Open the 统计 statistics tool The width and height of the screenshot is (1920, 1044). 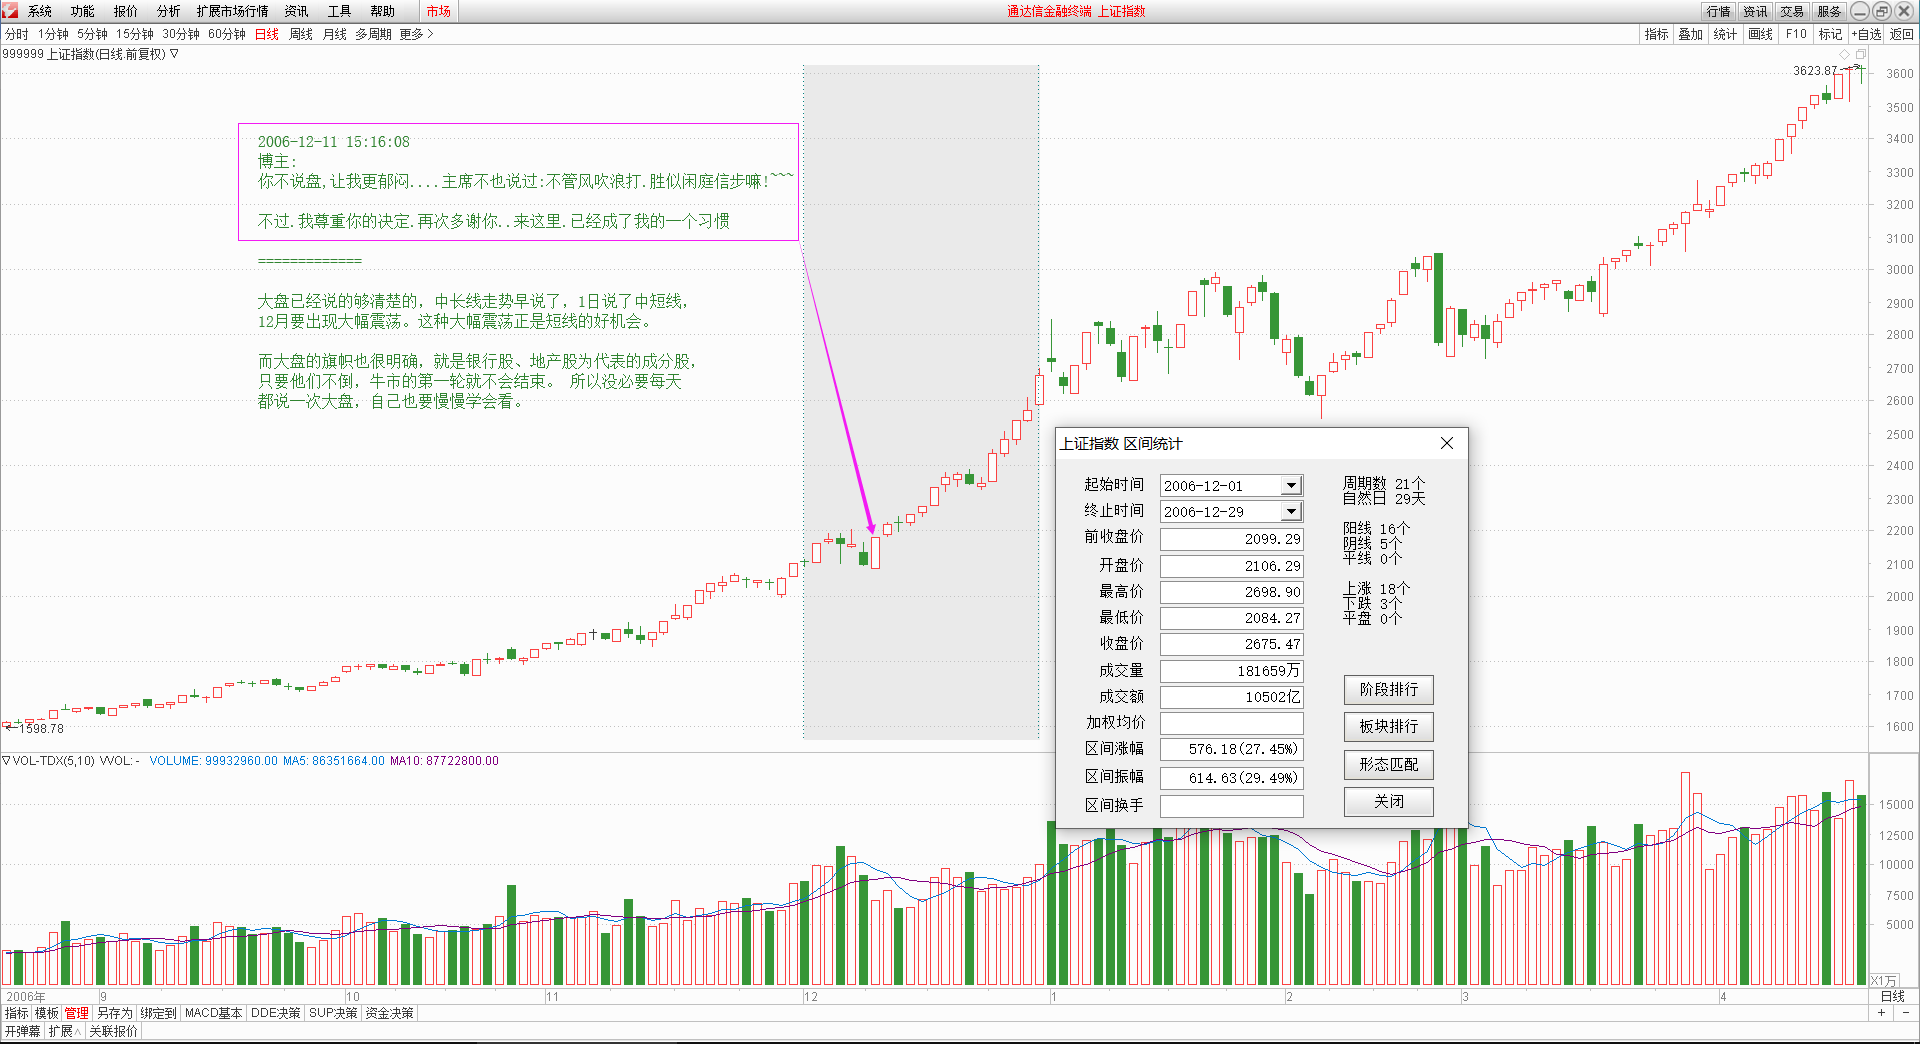[1725, 33]
